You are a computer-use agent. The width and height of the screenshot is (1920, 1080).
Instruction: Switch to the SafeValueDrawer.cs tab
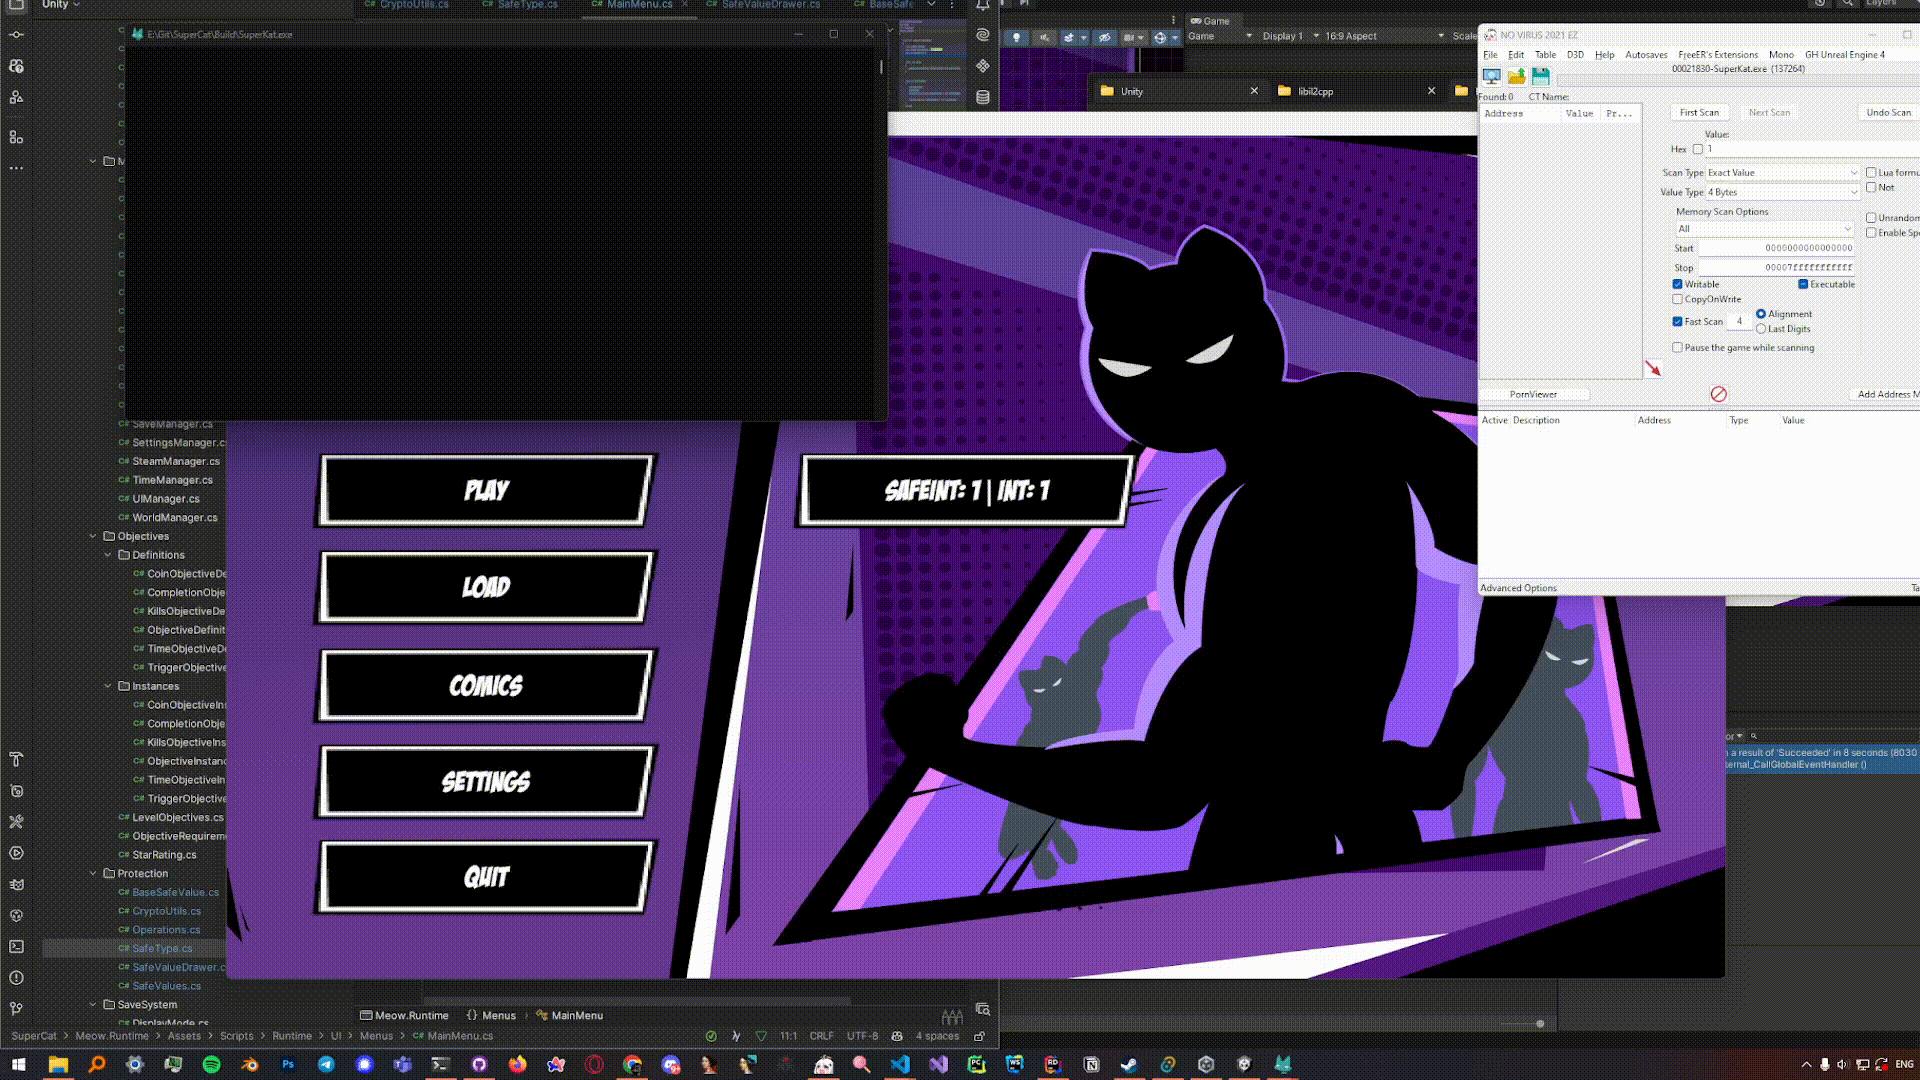(x=770, y=5)
